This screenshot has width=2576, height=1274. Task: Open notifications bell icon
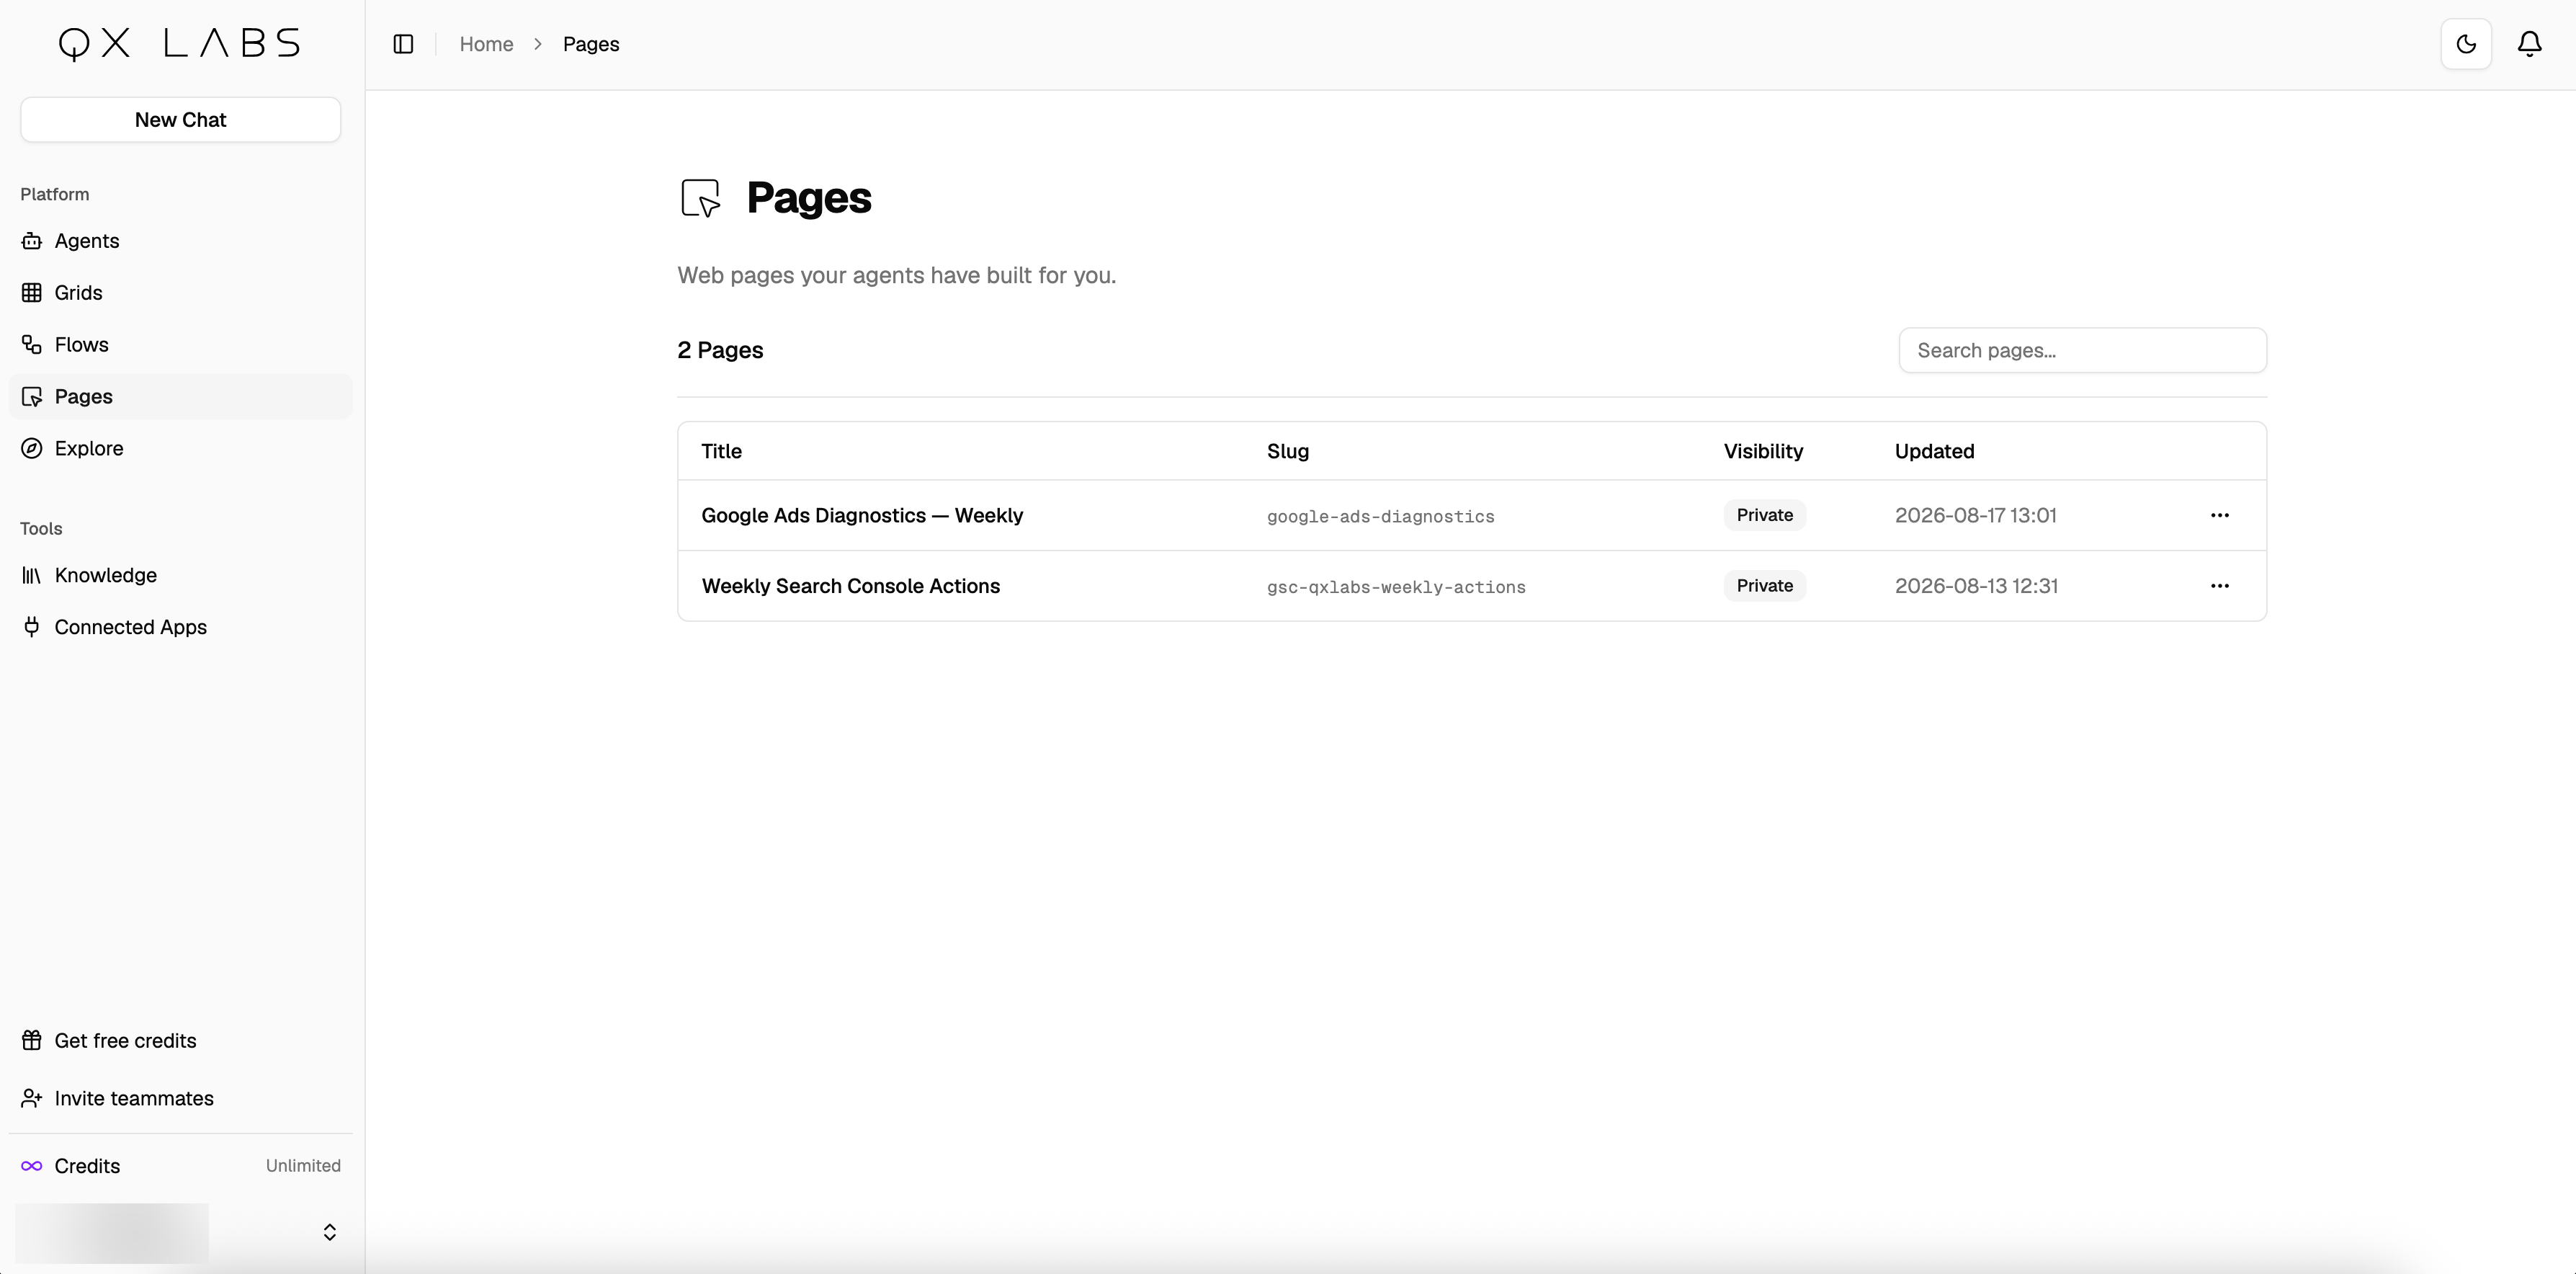point(2529,44)
